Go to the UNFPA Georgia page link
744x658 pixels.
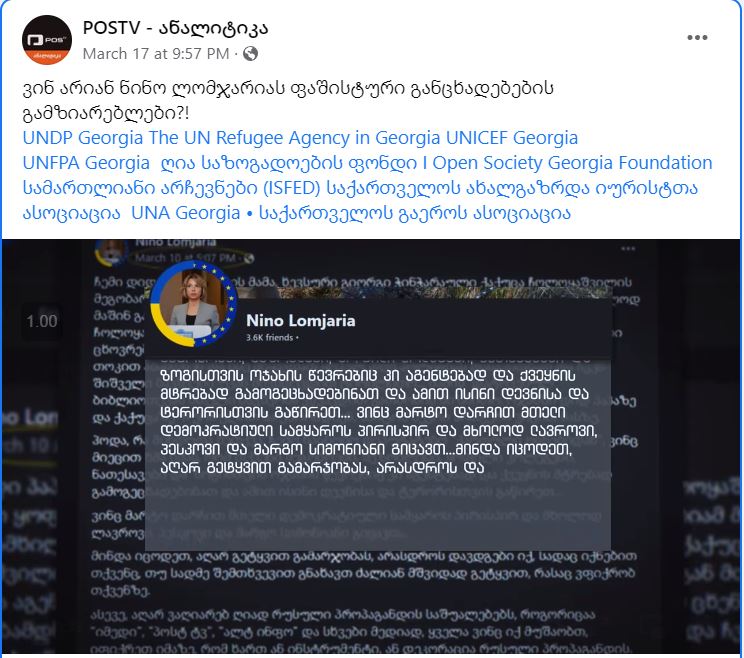tap(86, 163)
